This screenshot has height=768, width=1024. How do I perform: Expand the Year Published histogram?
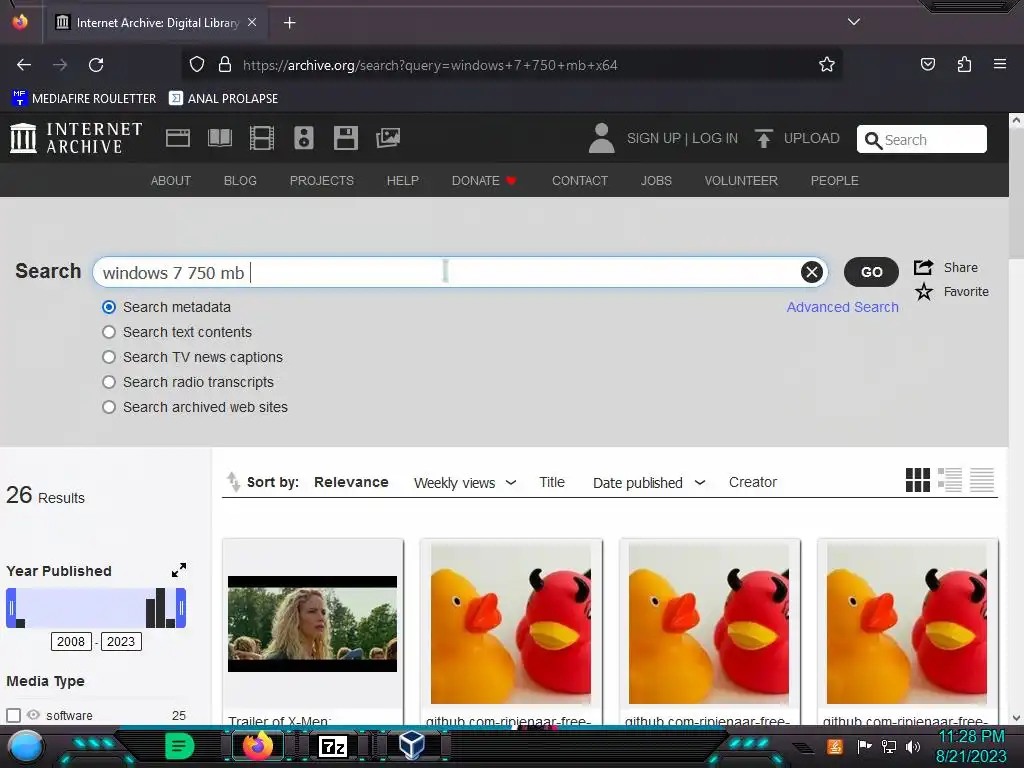coord(179,570)
